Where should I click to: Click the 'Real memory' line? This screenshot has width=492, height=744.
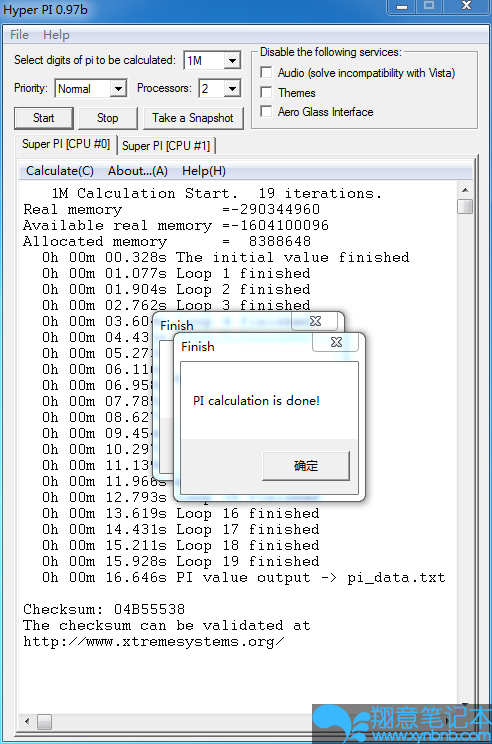pyautogui.click(x=171, y=210)
